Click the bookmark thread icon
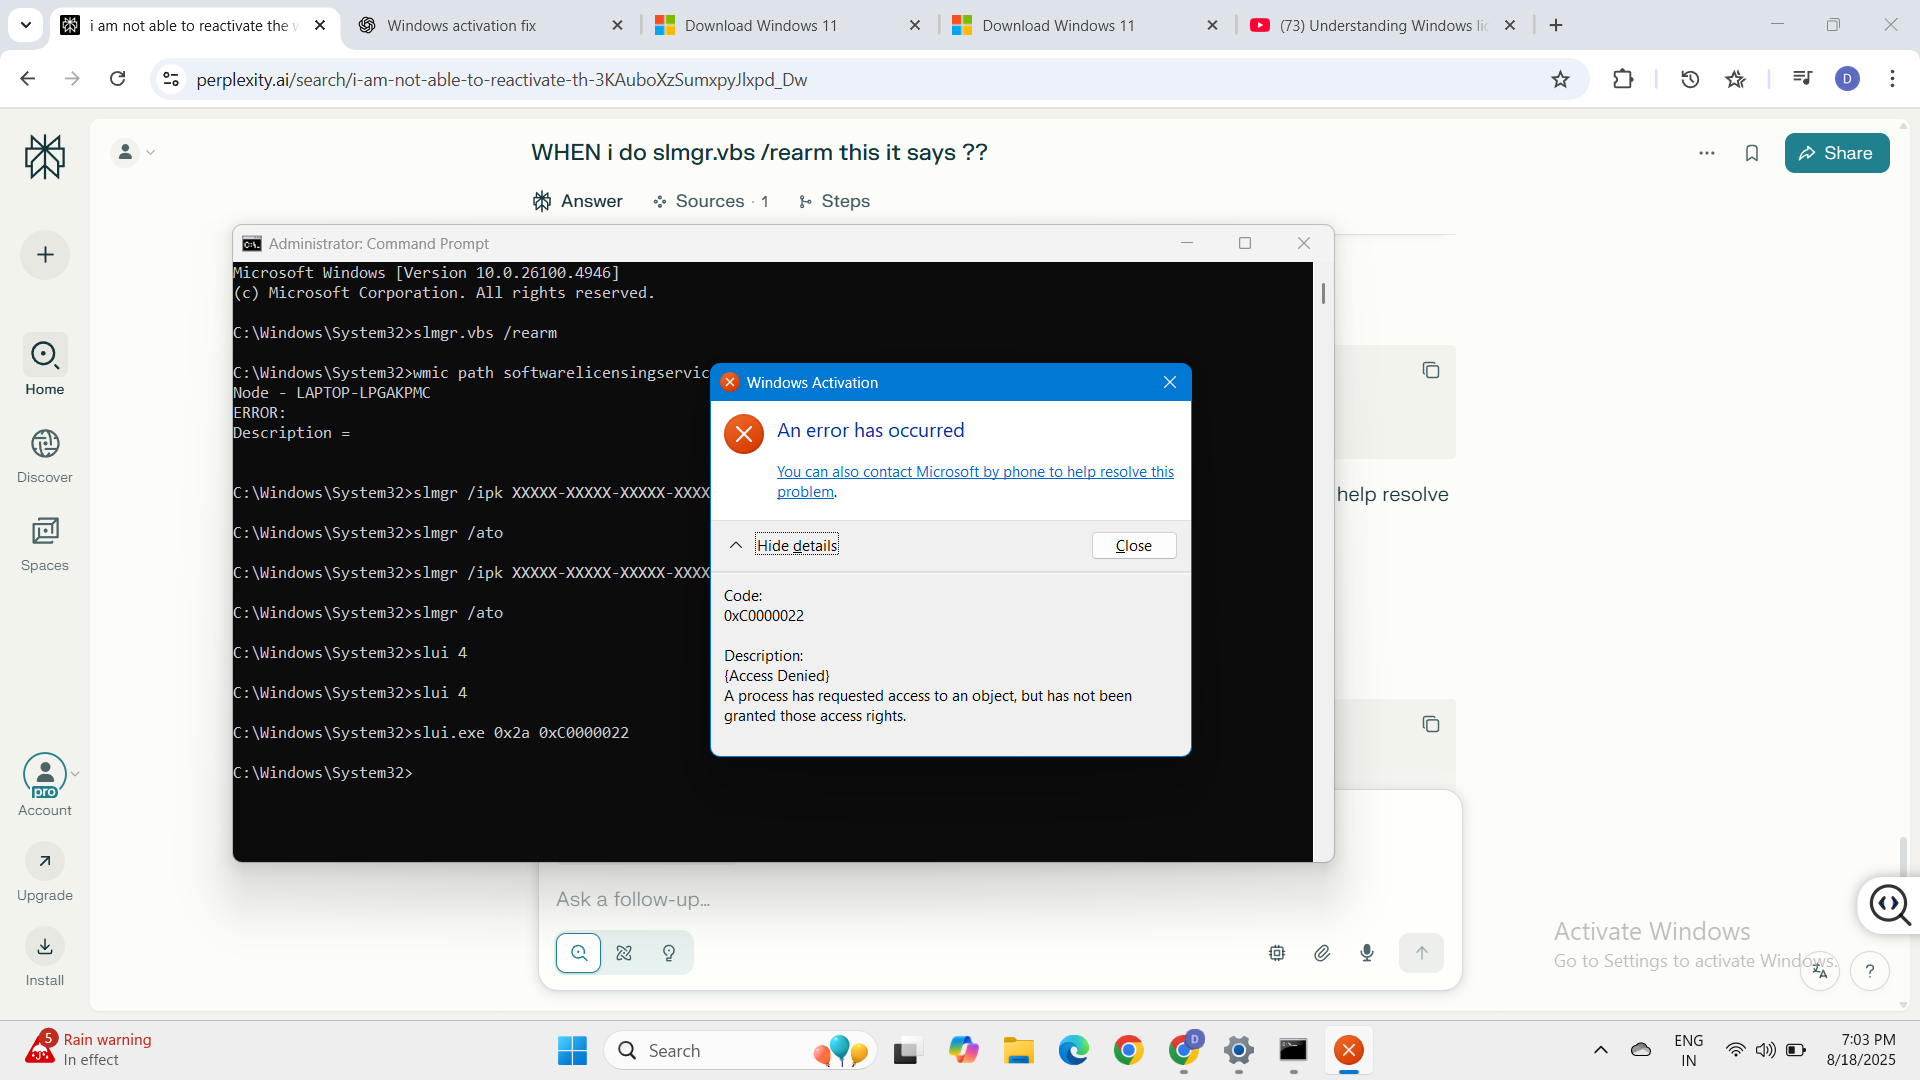Screen dimensions: 1920x1080 pyautogui.click(x=1751, y=153)
